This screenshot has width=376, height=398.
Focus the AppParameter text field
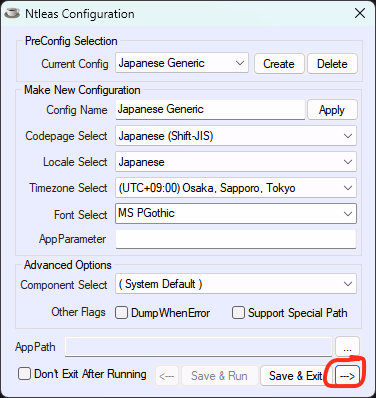tap(236, 239)
